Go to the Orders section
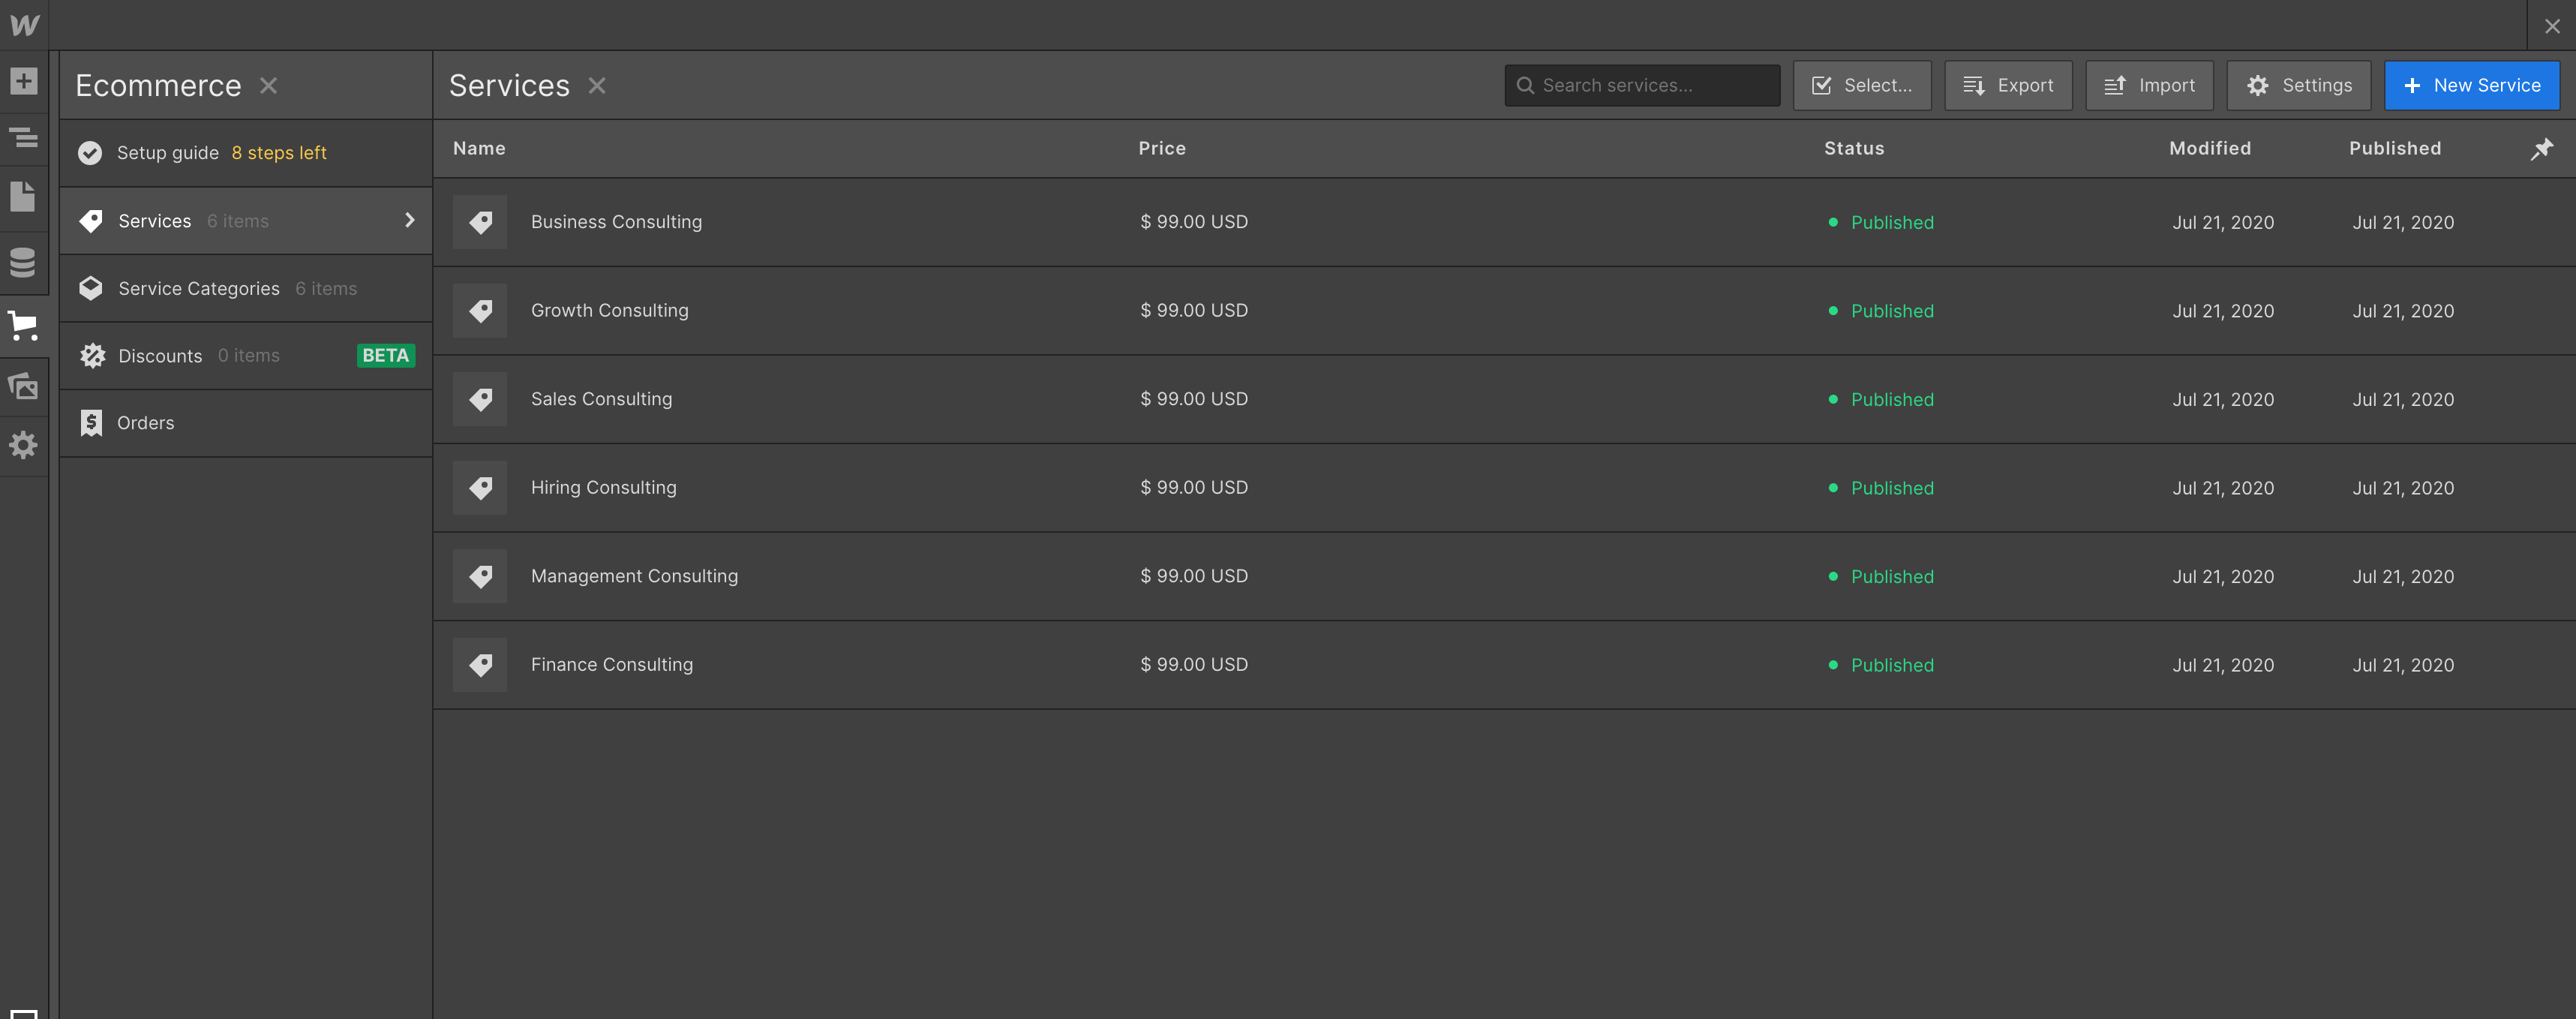This screenshot has height=1019, width=2576. 145,423
